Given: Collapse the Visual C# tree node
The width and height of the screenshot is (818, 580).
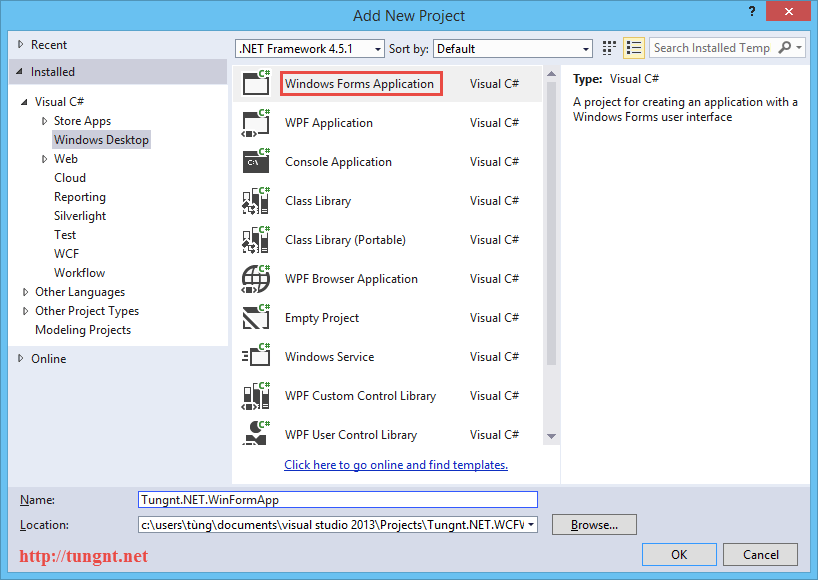Looking at the screenshot, I should point(24,102).
